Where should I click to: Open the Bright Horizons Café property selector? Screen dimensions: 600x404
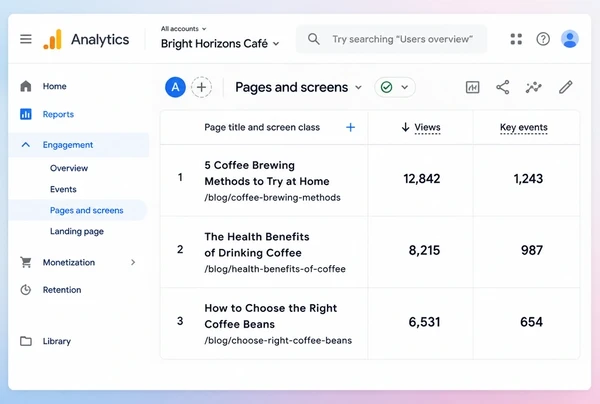[x=220, y=44]
